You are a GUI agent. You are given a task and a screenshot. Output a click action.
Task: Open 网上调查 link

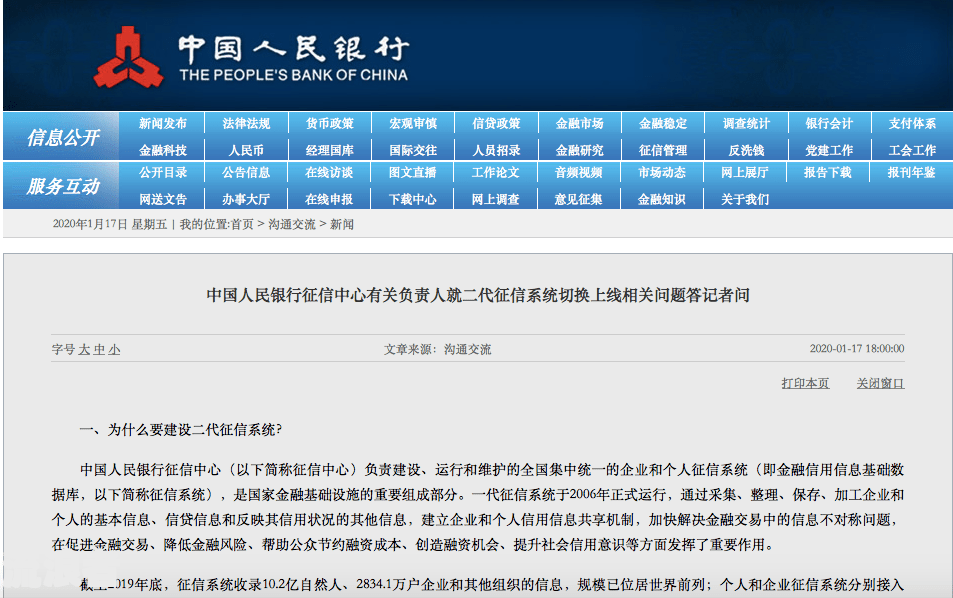(x=495, y=199)
